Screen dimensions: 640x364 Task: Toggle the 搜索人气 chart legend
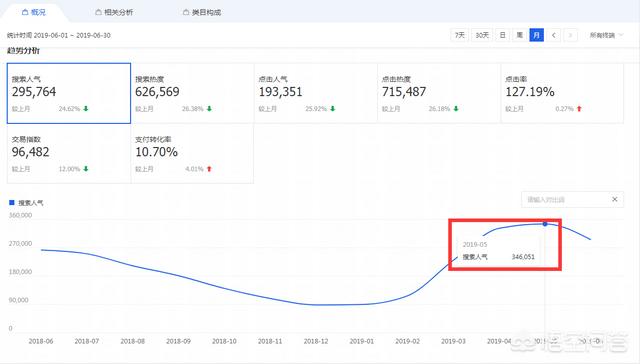pyautogui.click(x=26, y=203)
